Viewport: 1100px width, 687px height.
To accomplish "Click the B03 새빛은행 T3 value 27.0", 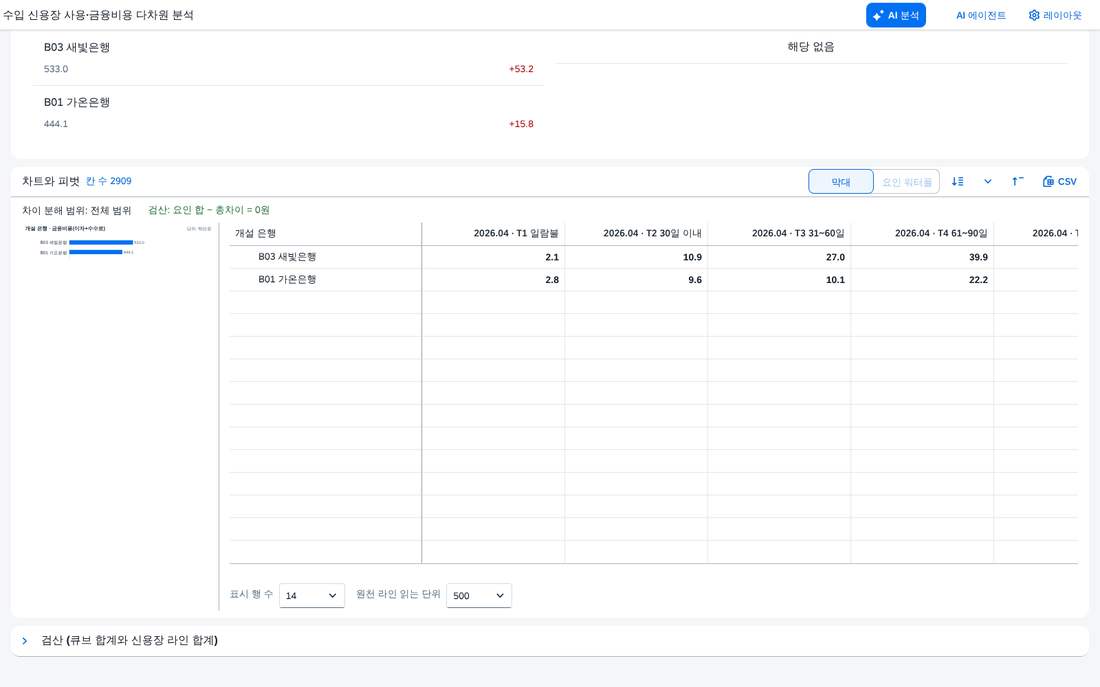I will [x=836, y=258].
